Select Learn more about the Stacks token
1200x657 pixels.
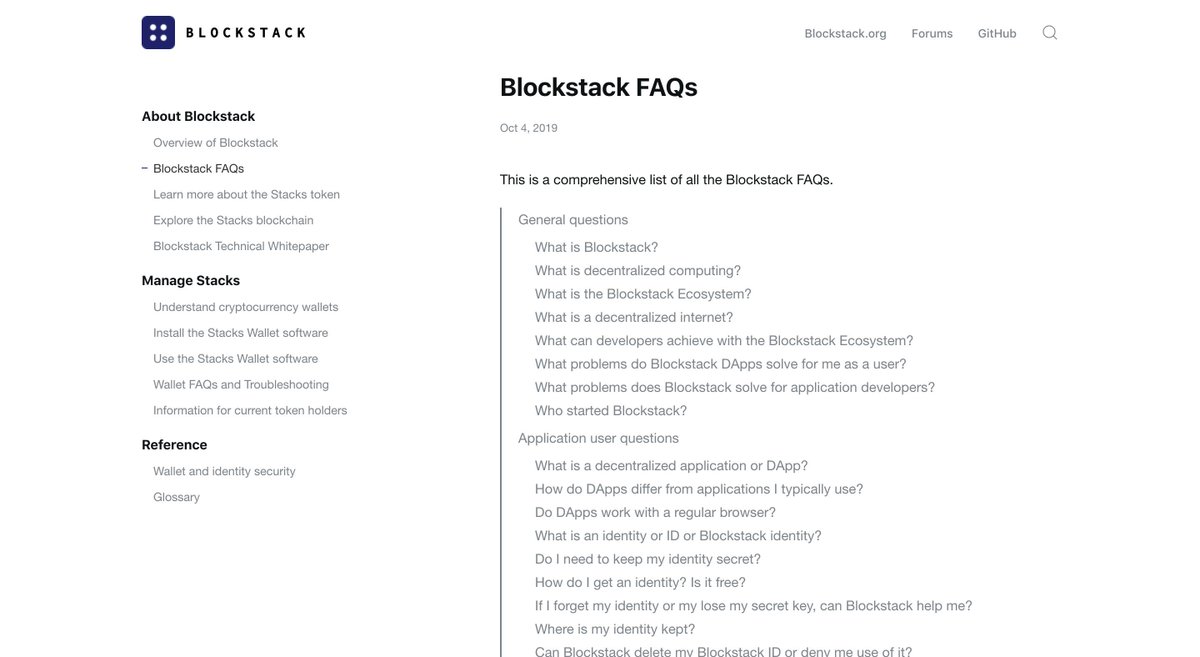click(246, 194)
